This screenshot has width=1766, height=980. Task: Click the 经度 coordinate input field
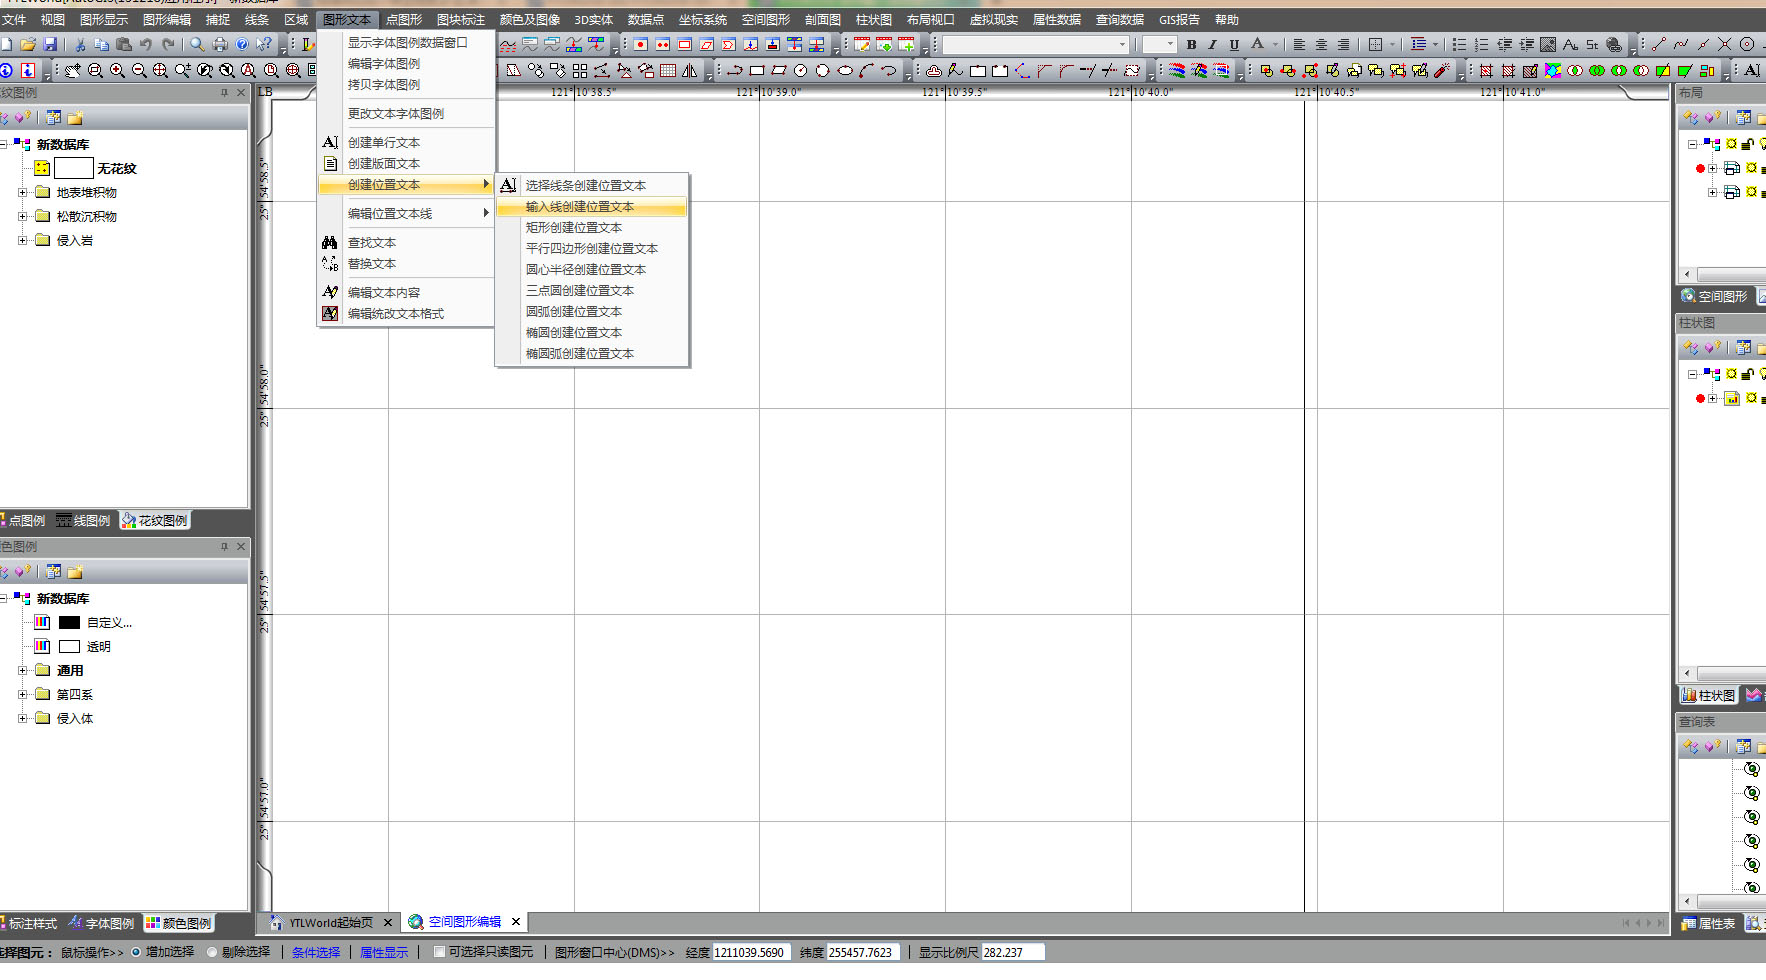[752, 952]
